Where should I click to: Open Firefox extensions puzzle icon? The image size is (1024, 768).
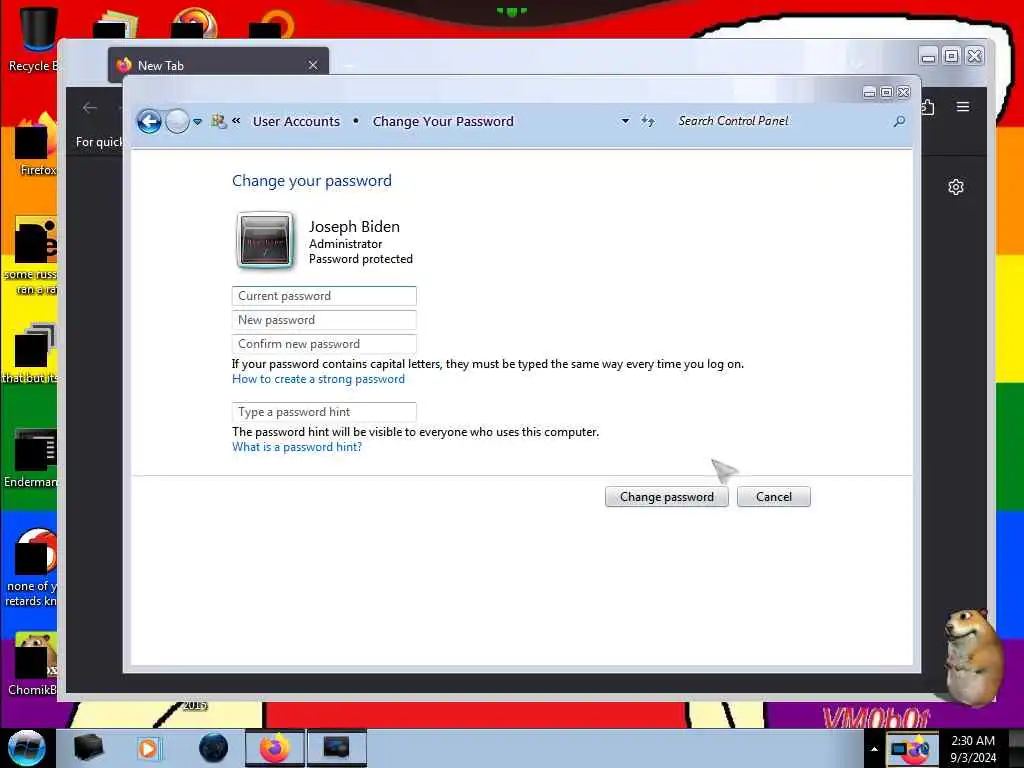click(928, 106)
